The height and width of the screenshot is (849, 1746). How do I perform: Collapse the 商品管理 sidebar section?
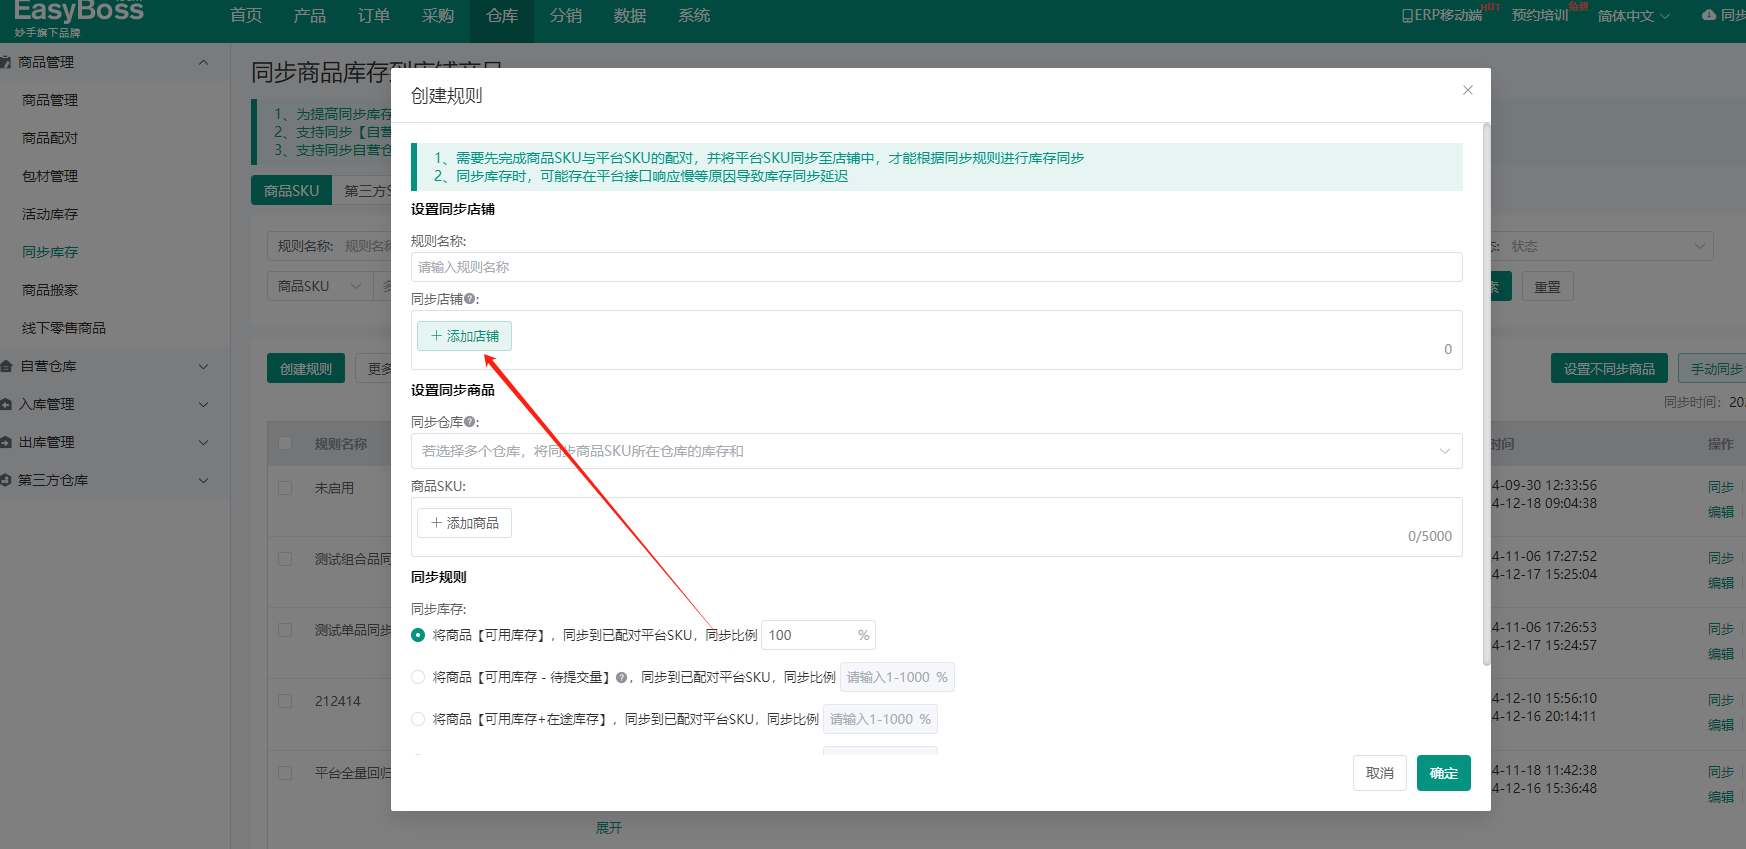coord(203,62)
